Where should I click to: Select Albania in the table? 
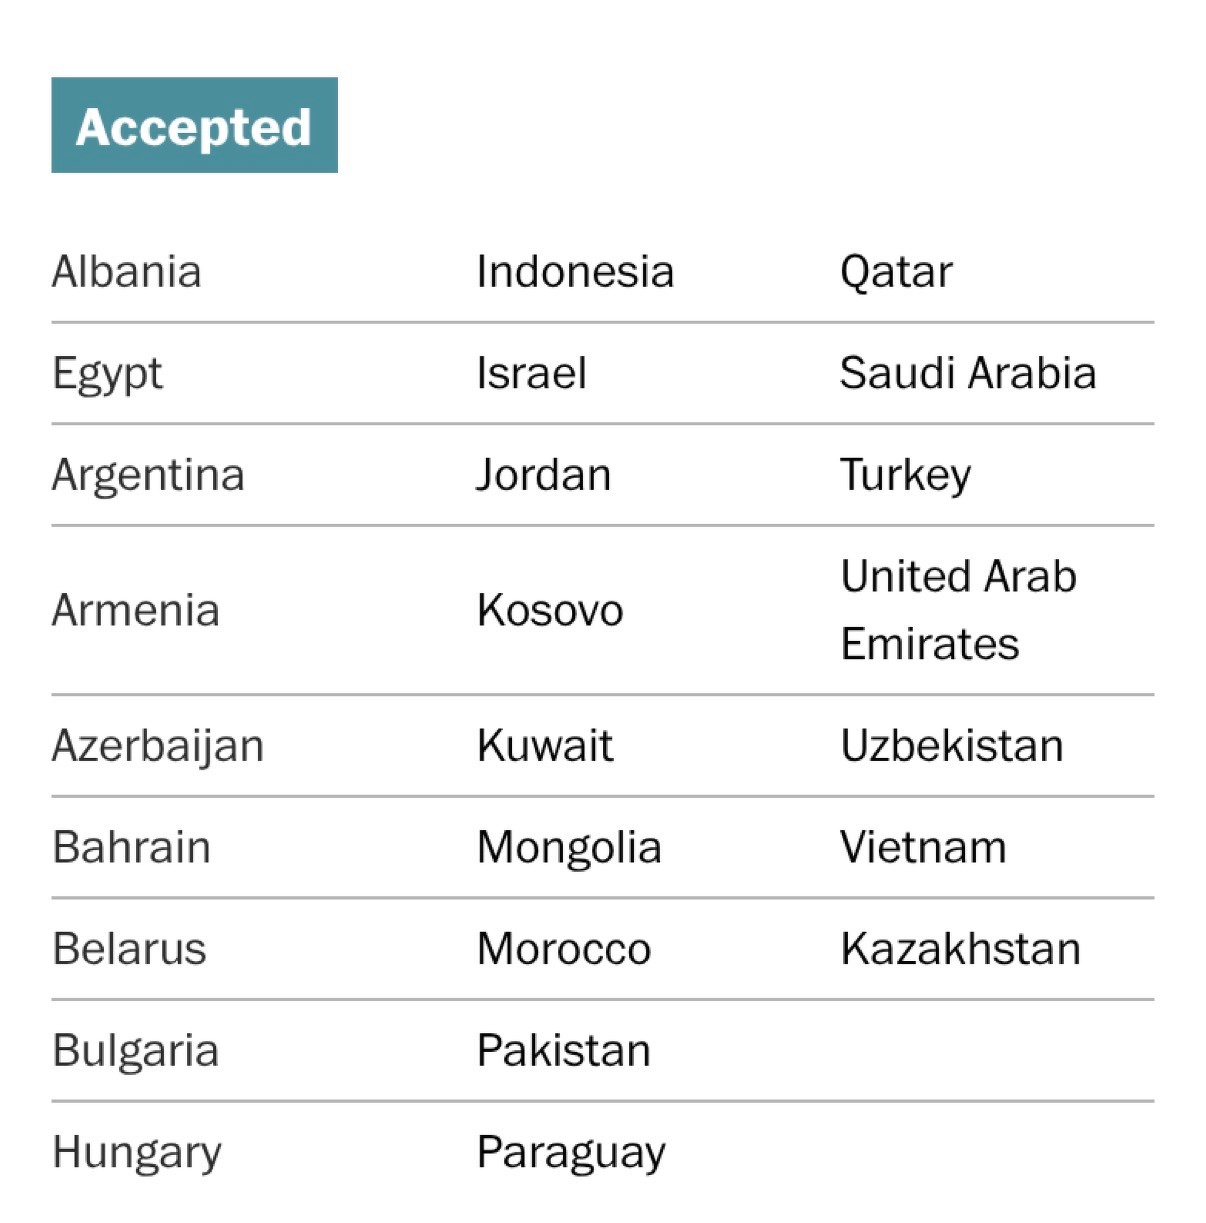(x=126, y=272)
